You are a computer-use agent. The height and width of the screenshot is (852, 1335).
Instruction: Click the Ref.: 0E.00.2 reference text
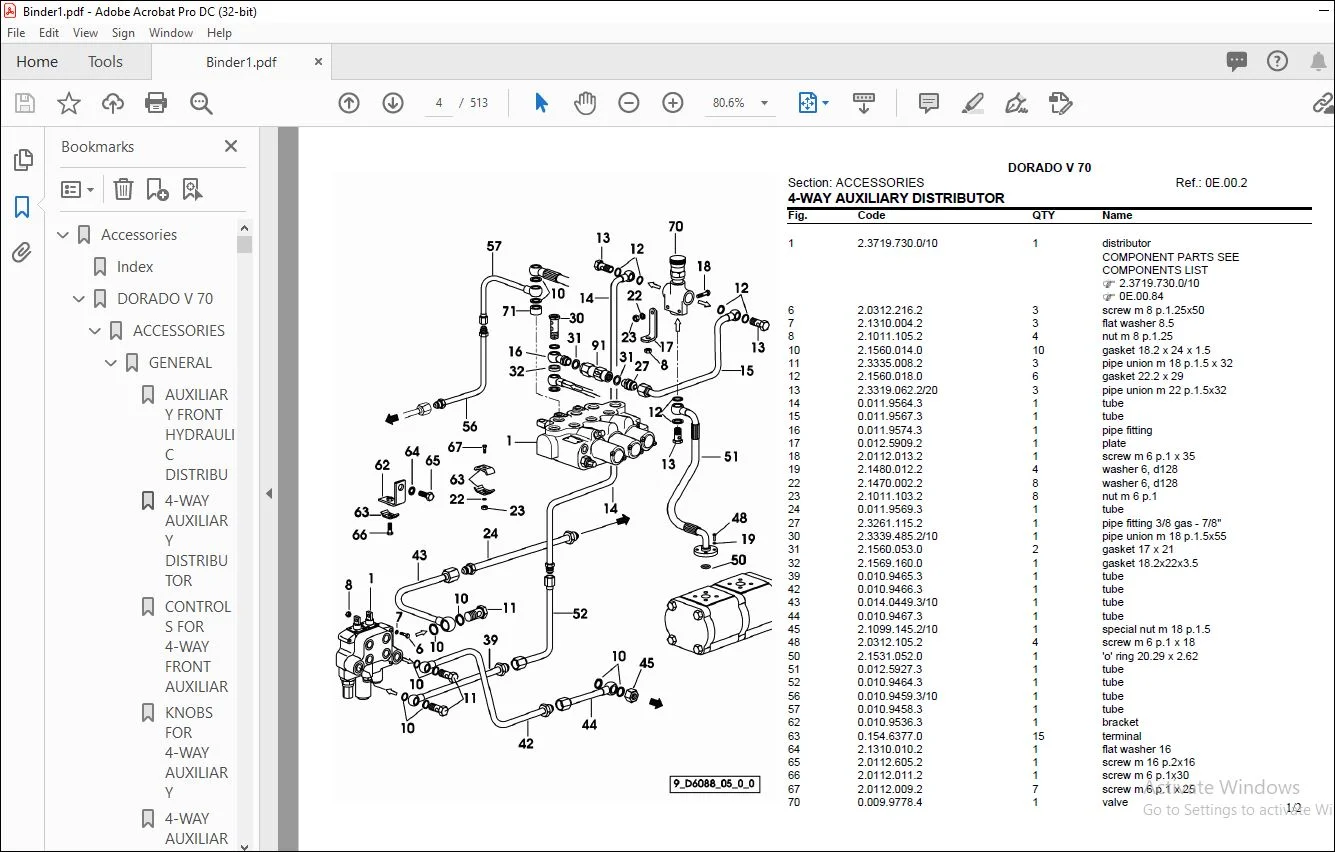(1211, 183)
